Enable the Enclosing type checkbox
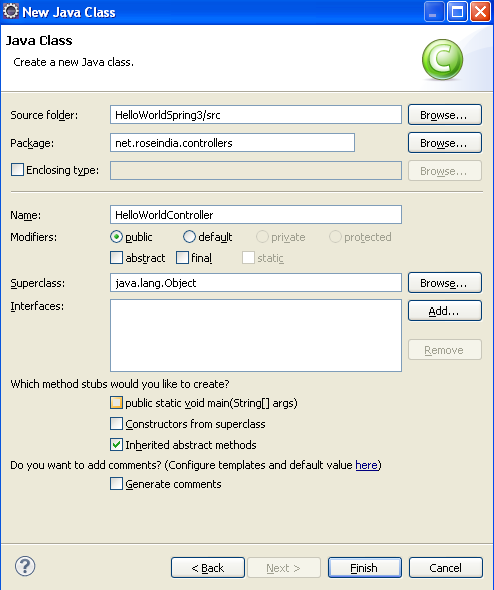The image size is (494, 590). tap(17, 170)
